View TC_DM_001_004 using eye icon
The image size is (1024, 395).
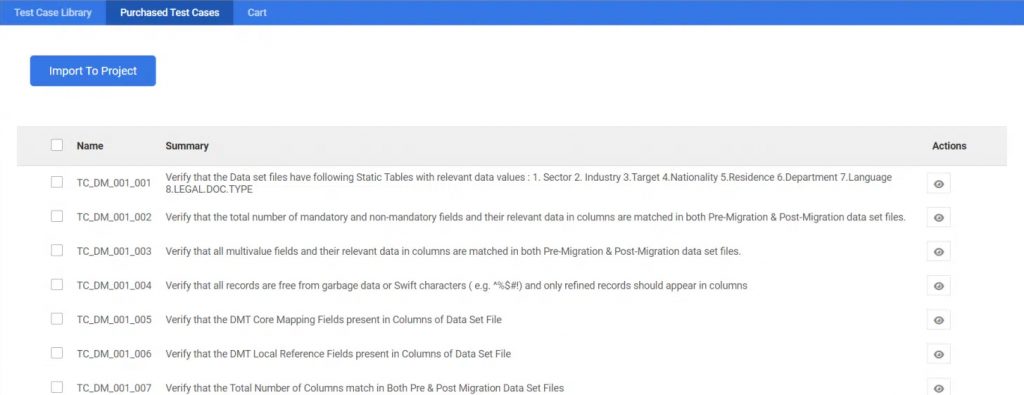click(938, 286)
